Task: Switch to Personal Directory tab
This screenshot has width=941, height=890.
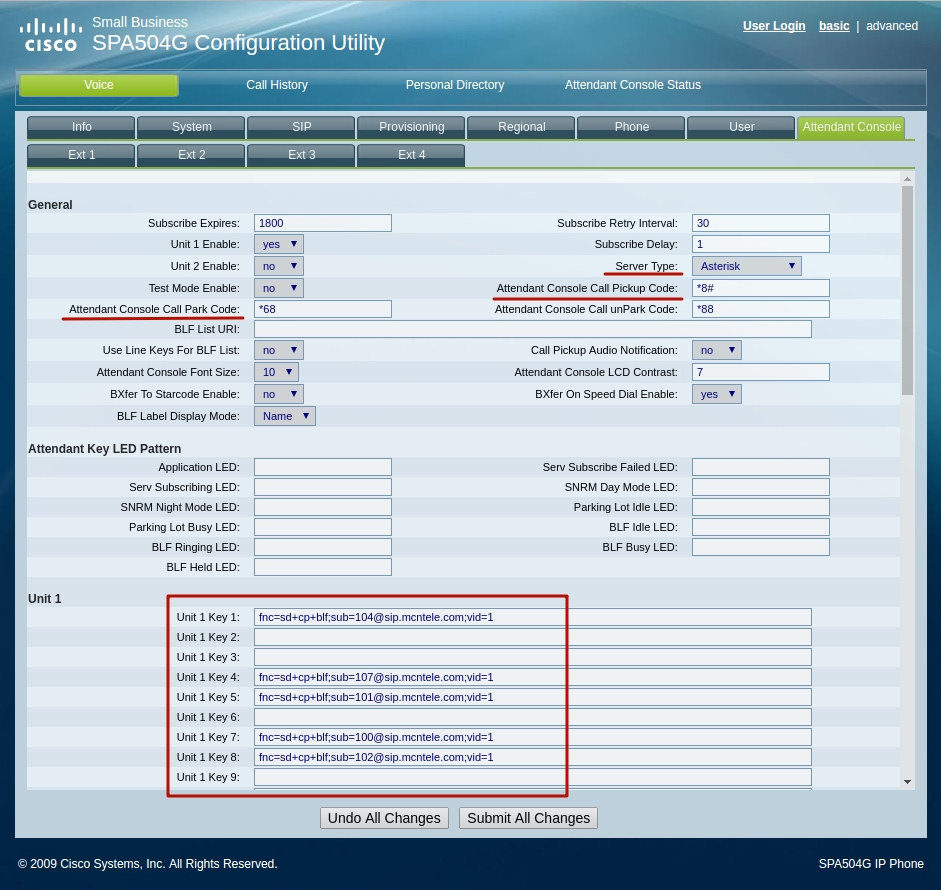Action: pos(455,85)
